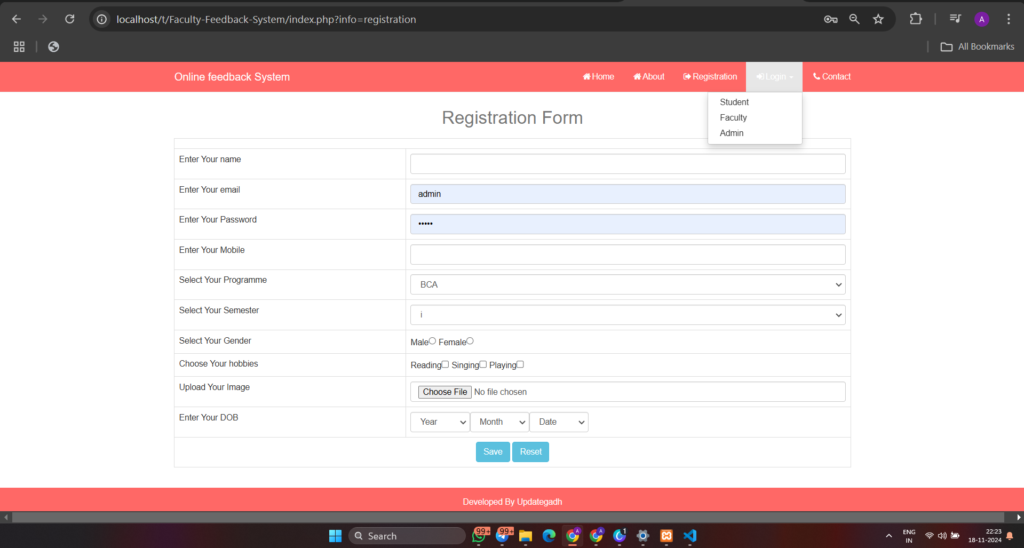The height and width of the screenshot is (548, 1024).
Task: Choose Faculty login option
Action: click(733, 118)
